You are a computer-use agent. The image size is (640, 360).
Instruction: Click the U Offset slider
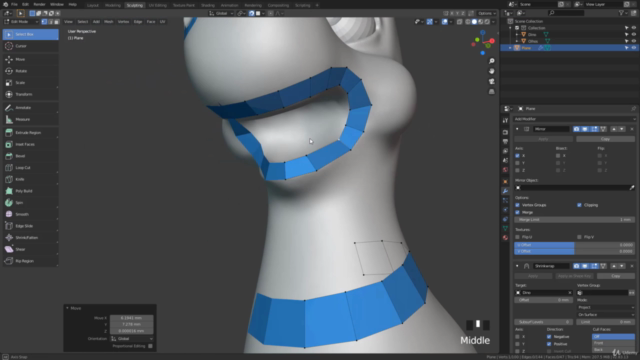coord(574,245)
